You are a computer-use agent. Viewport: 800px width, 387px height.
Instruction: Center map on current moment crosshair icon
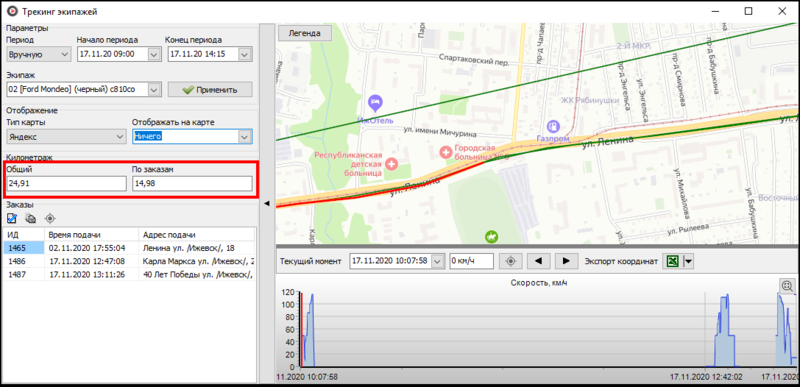[511, 261]
